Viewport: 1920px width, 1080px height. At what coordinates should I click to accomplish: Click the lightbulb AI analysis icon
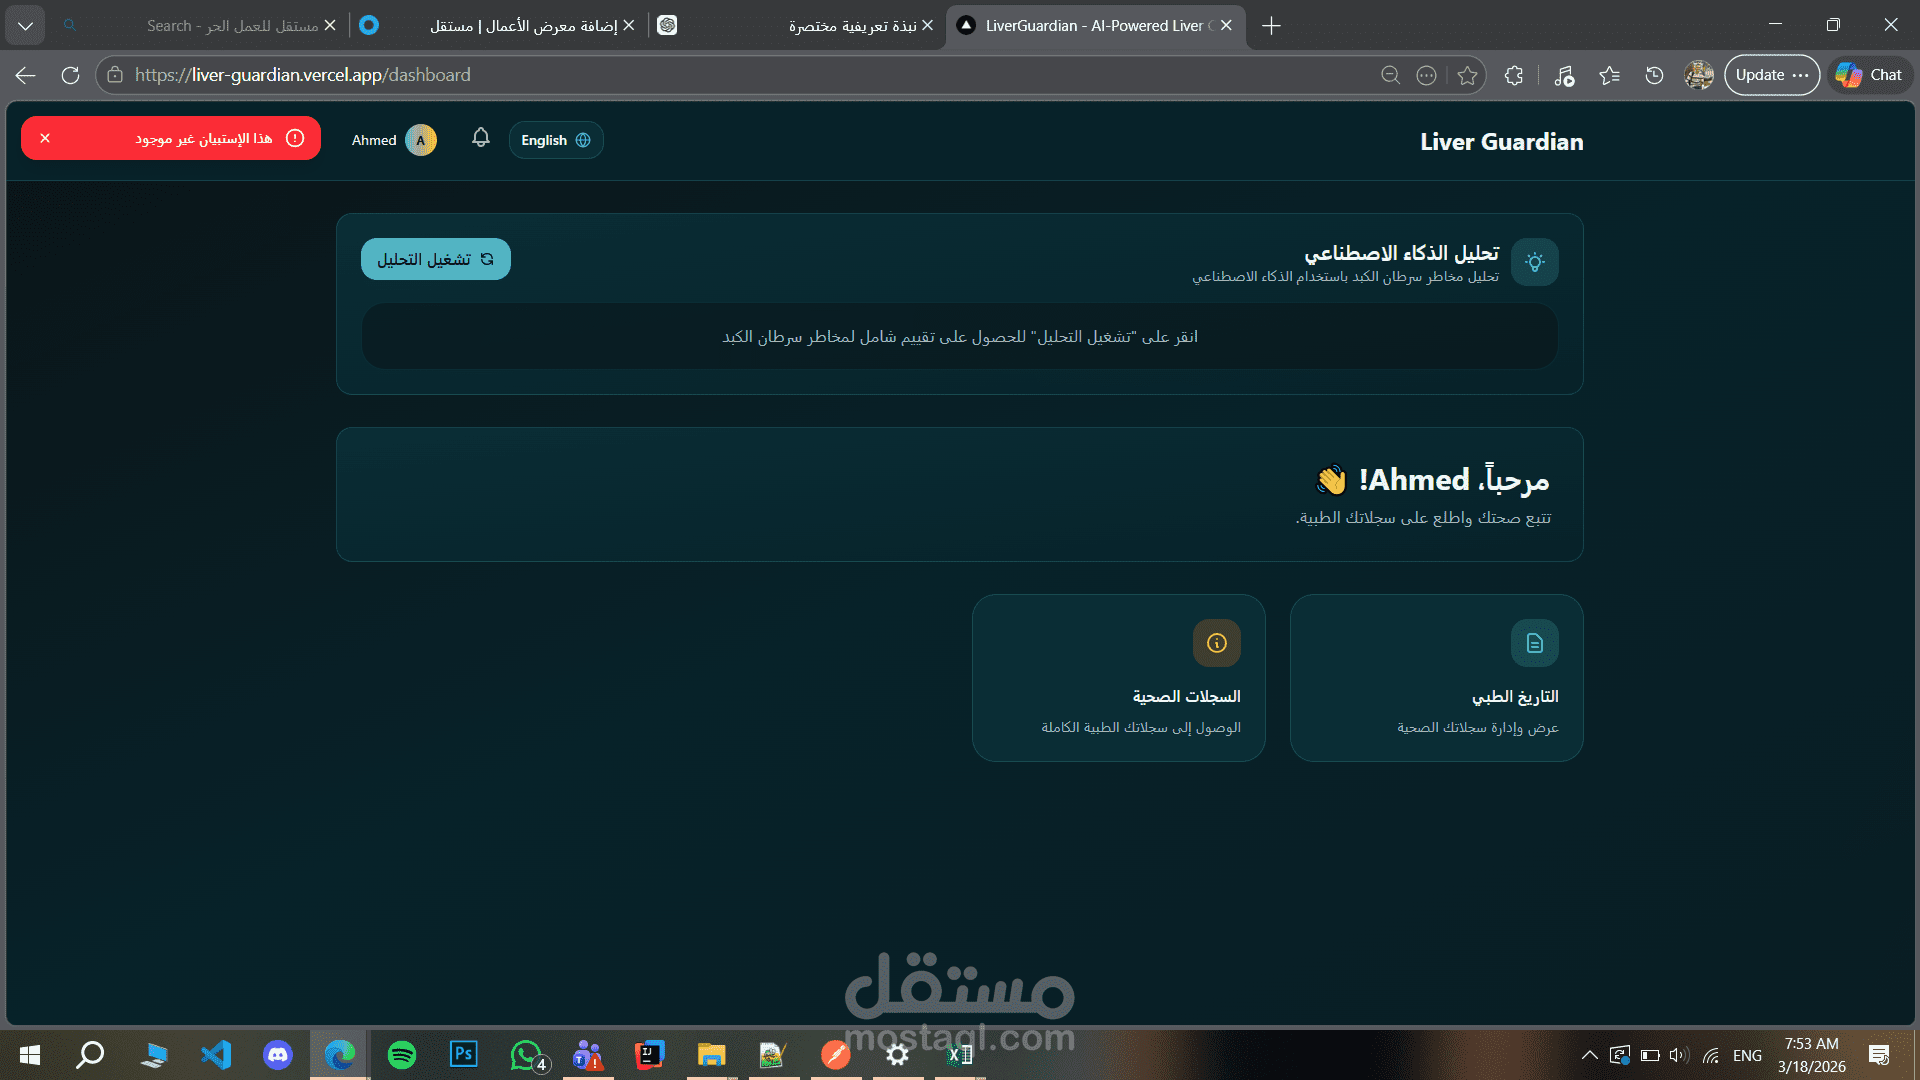(x=1534, y=262)
